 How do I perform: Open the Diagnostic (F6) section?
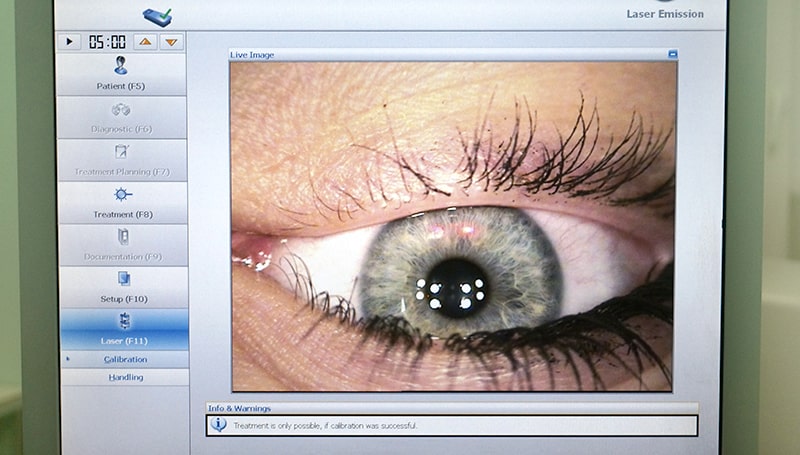coord(123,117)
